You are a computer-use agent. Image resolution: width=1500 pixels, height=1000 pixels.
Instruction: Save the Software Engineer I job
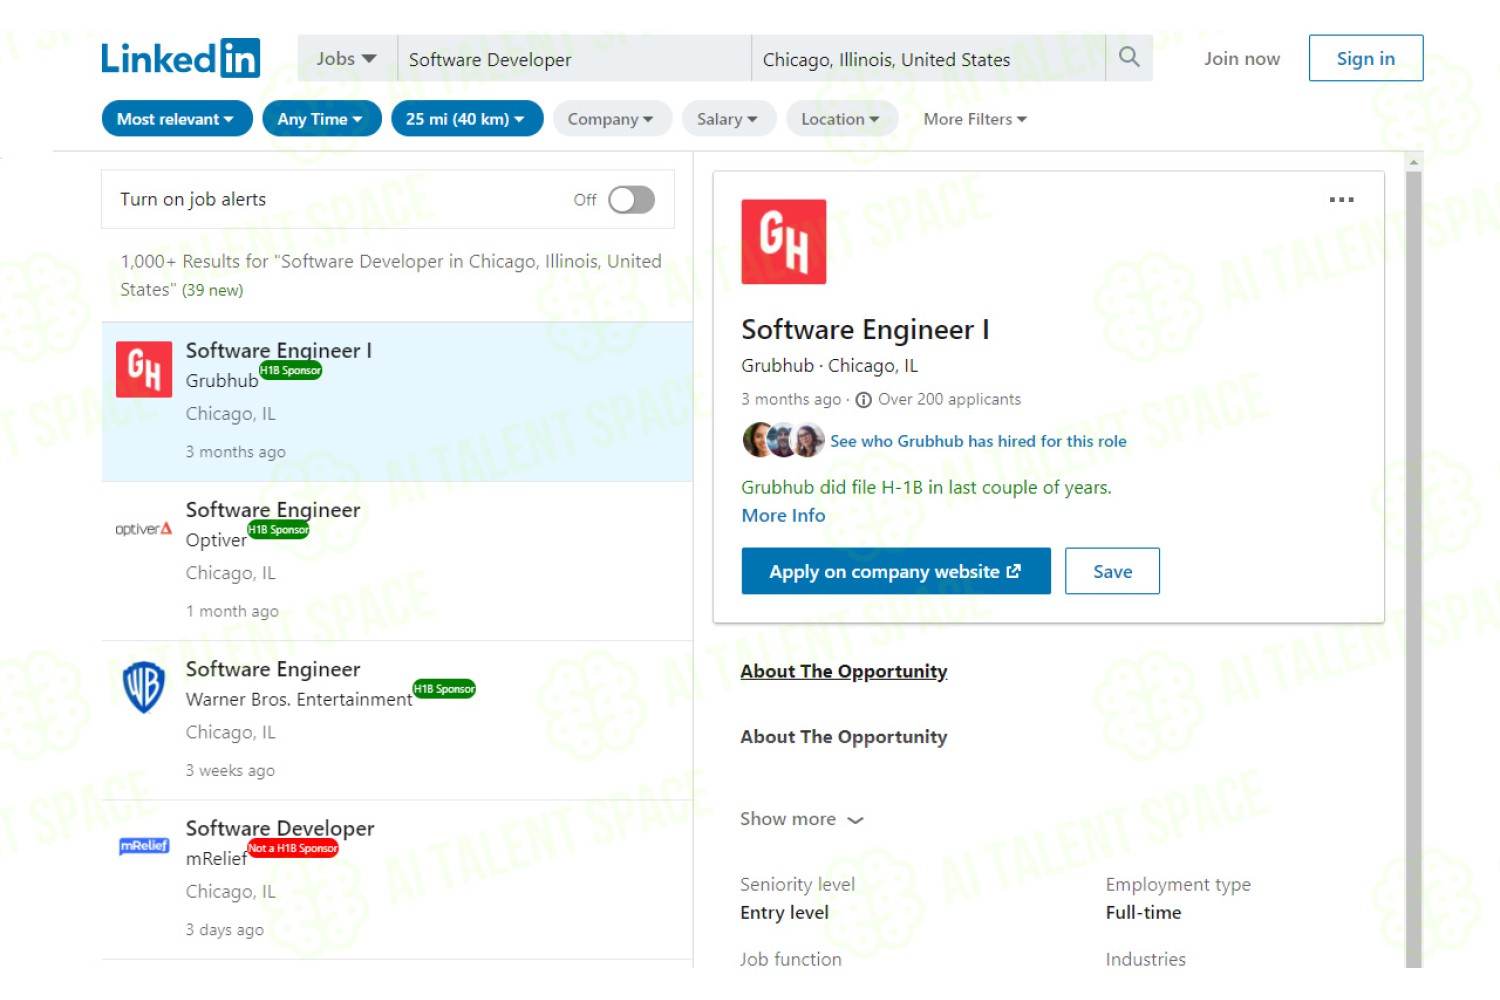(x=1112, y=571)
